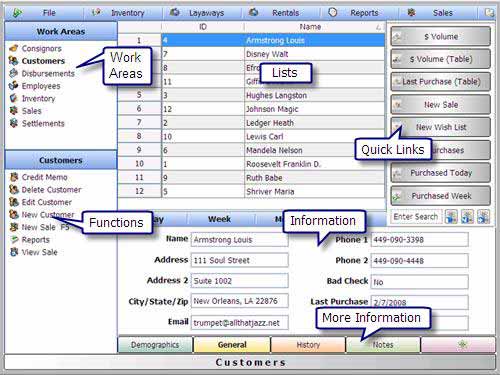500x375 pixels.
Task: Click the Address field 111 Soul Street
Action: coord(239,260)
